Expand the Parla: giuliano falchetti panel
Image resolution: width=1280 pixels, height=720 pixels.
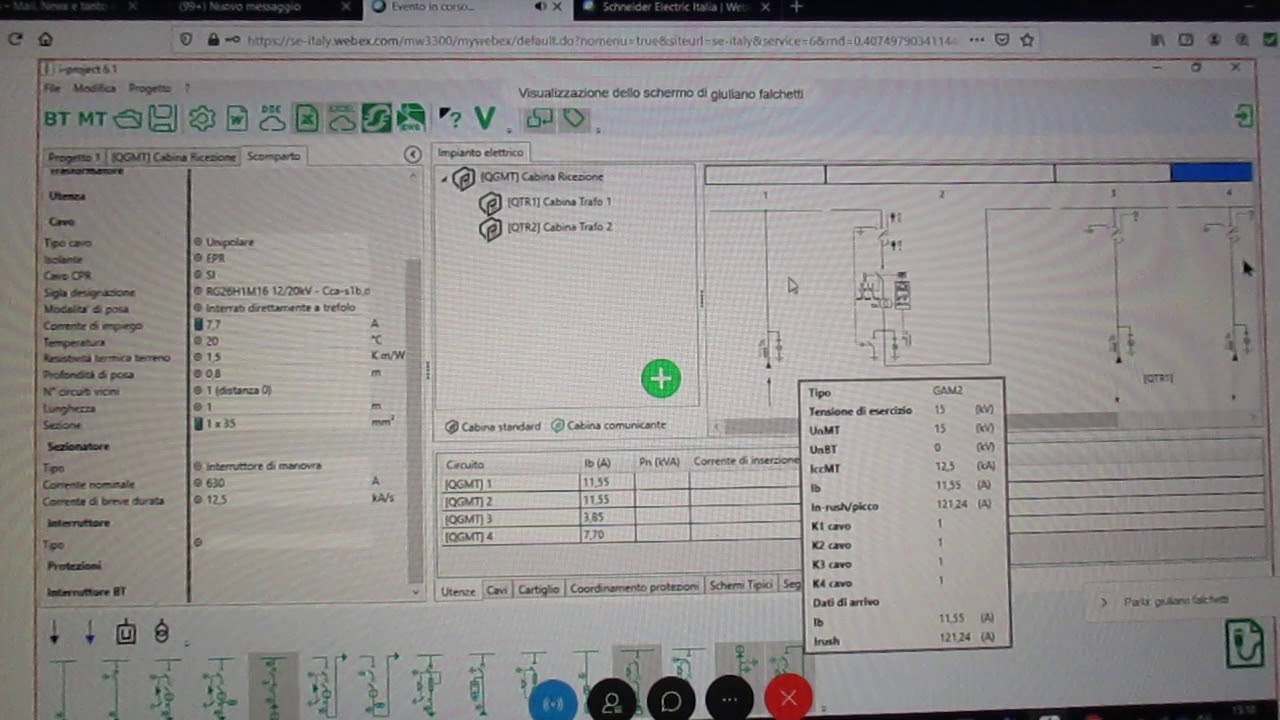click(x=1104, y=602)
